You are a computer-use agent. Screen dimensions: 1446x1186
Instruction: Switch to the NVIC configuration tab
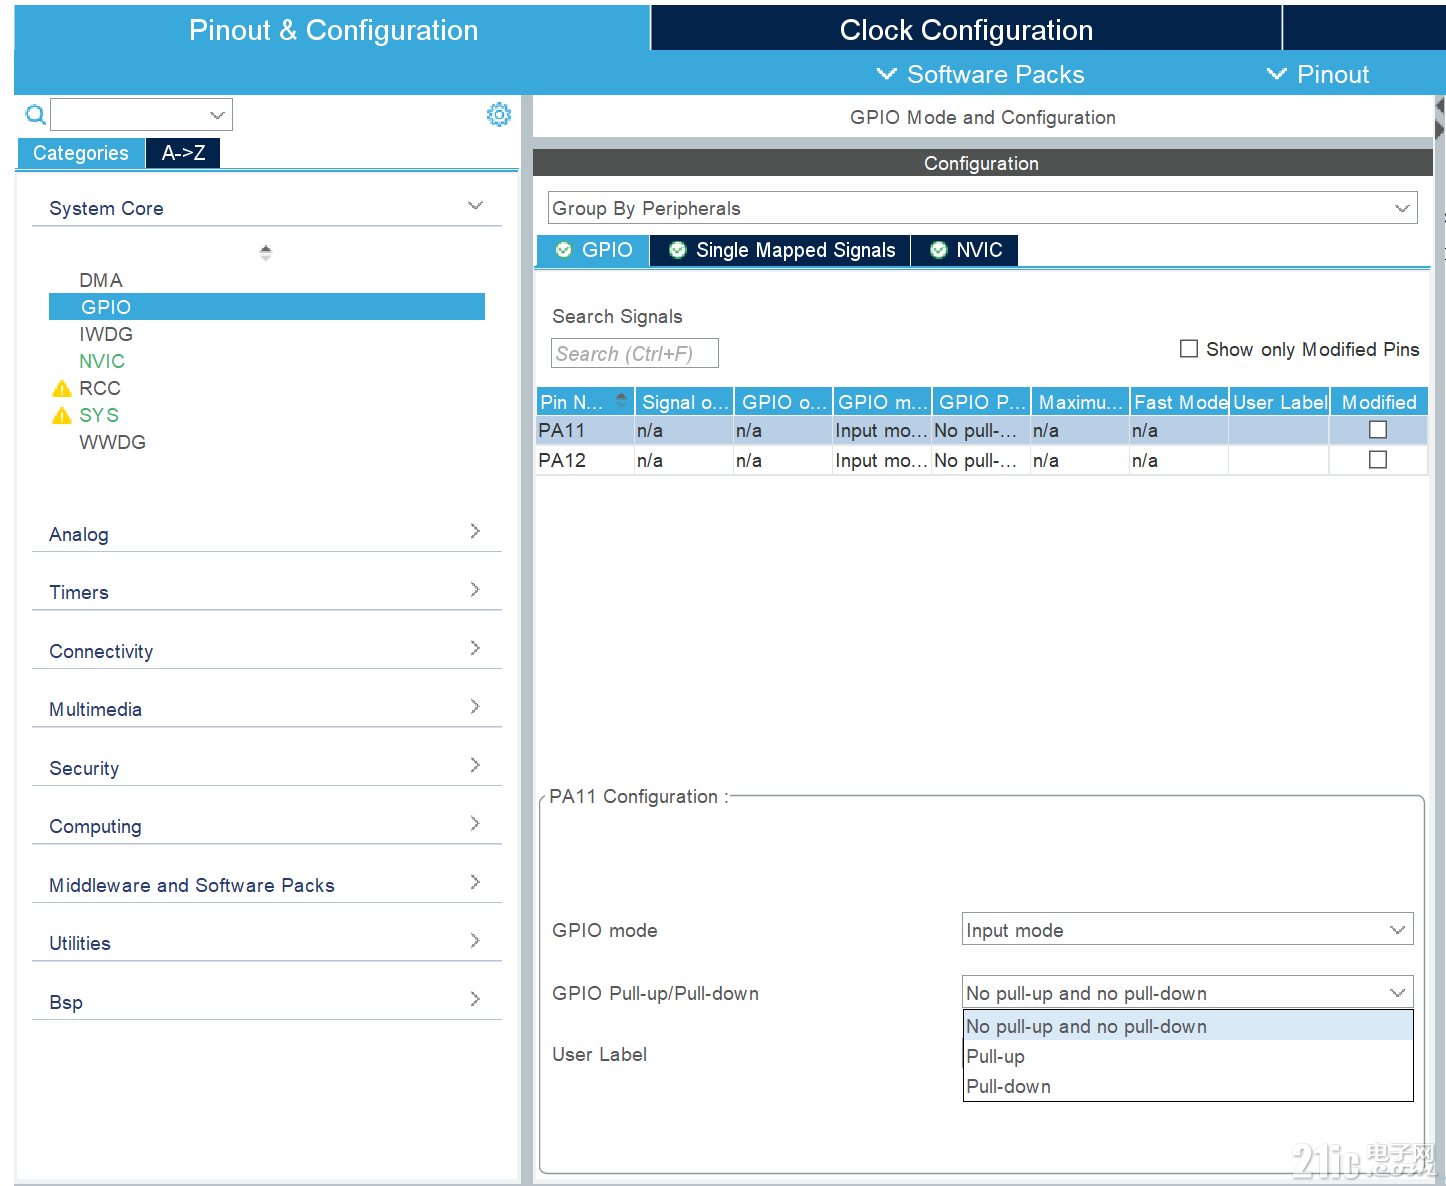click(x=965, y=250)
